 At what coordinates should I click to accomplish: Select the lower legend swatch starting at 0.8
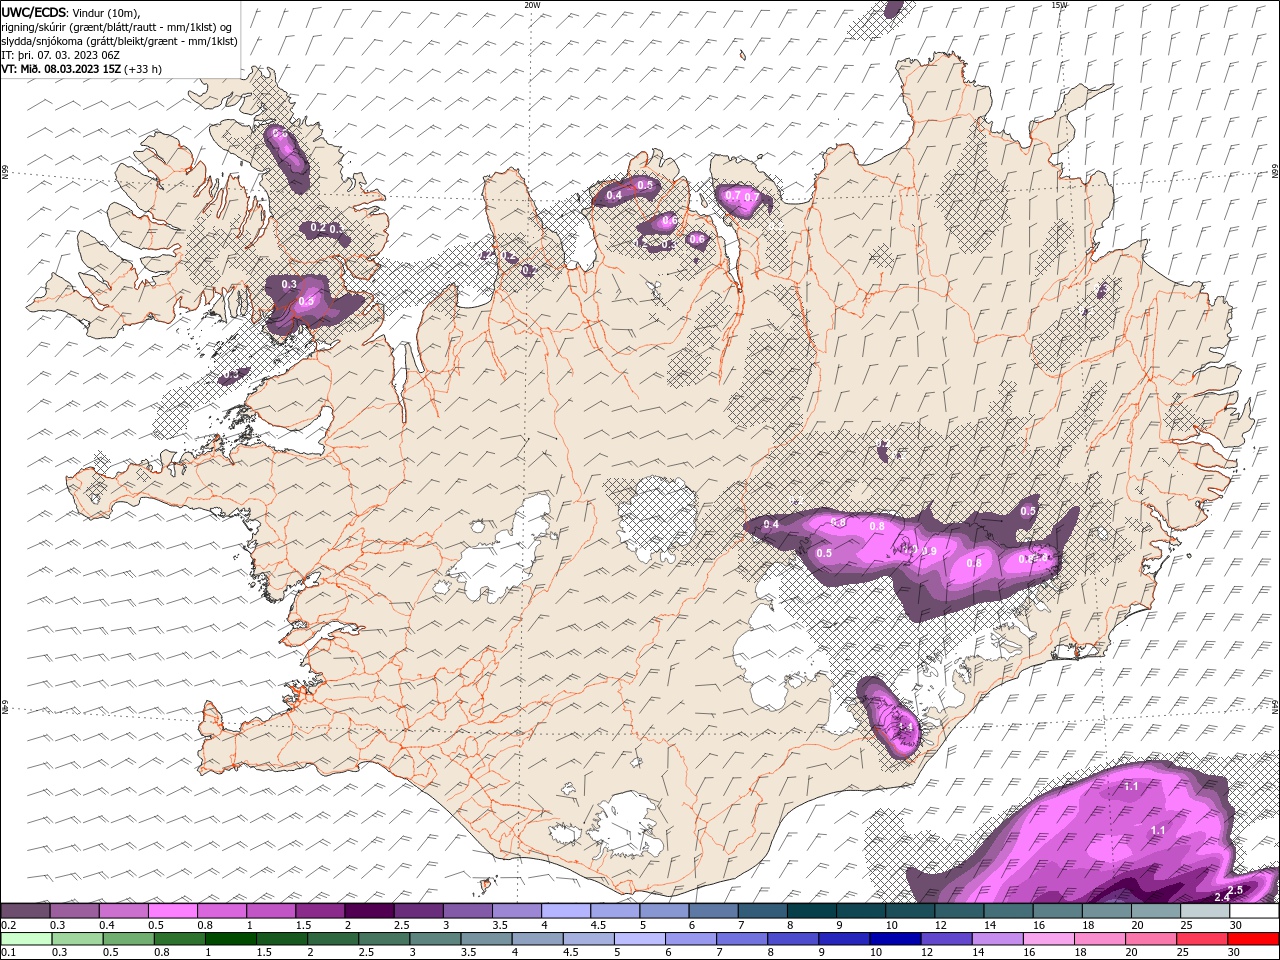coord(180,939)
